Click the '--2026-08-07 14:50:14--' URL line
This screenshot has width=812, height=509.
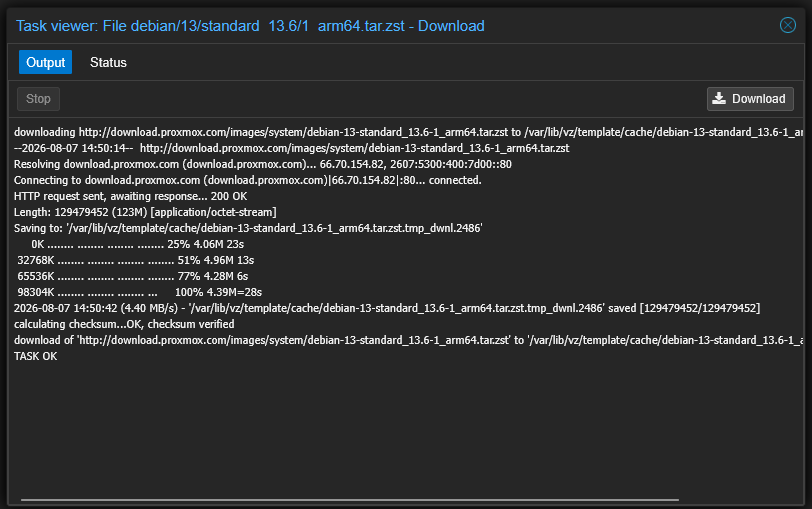[x=292, y=148]
